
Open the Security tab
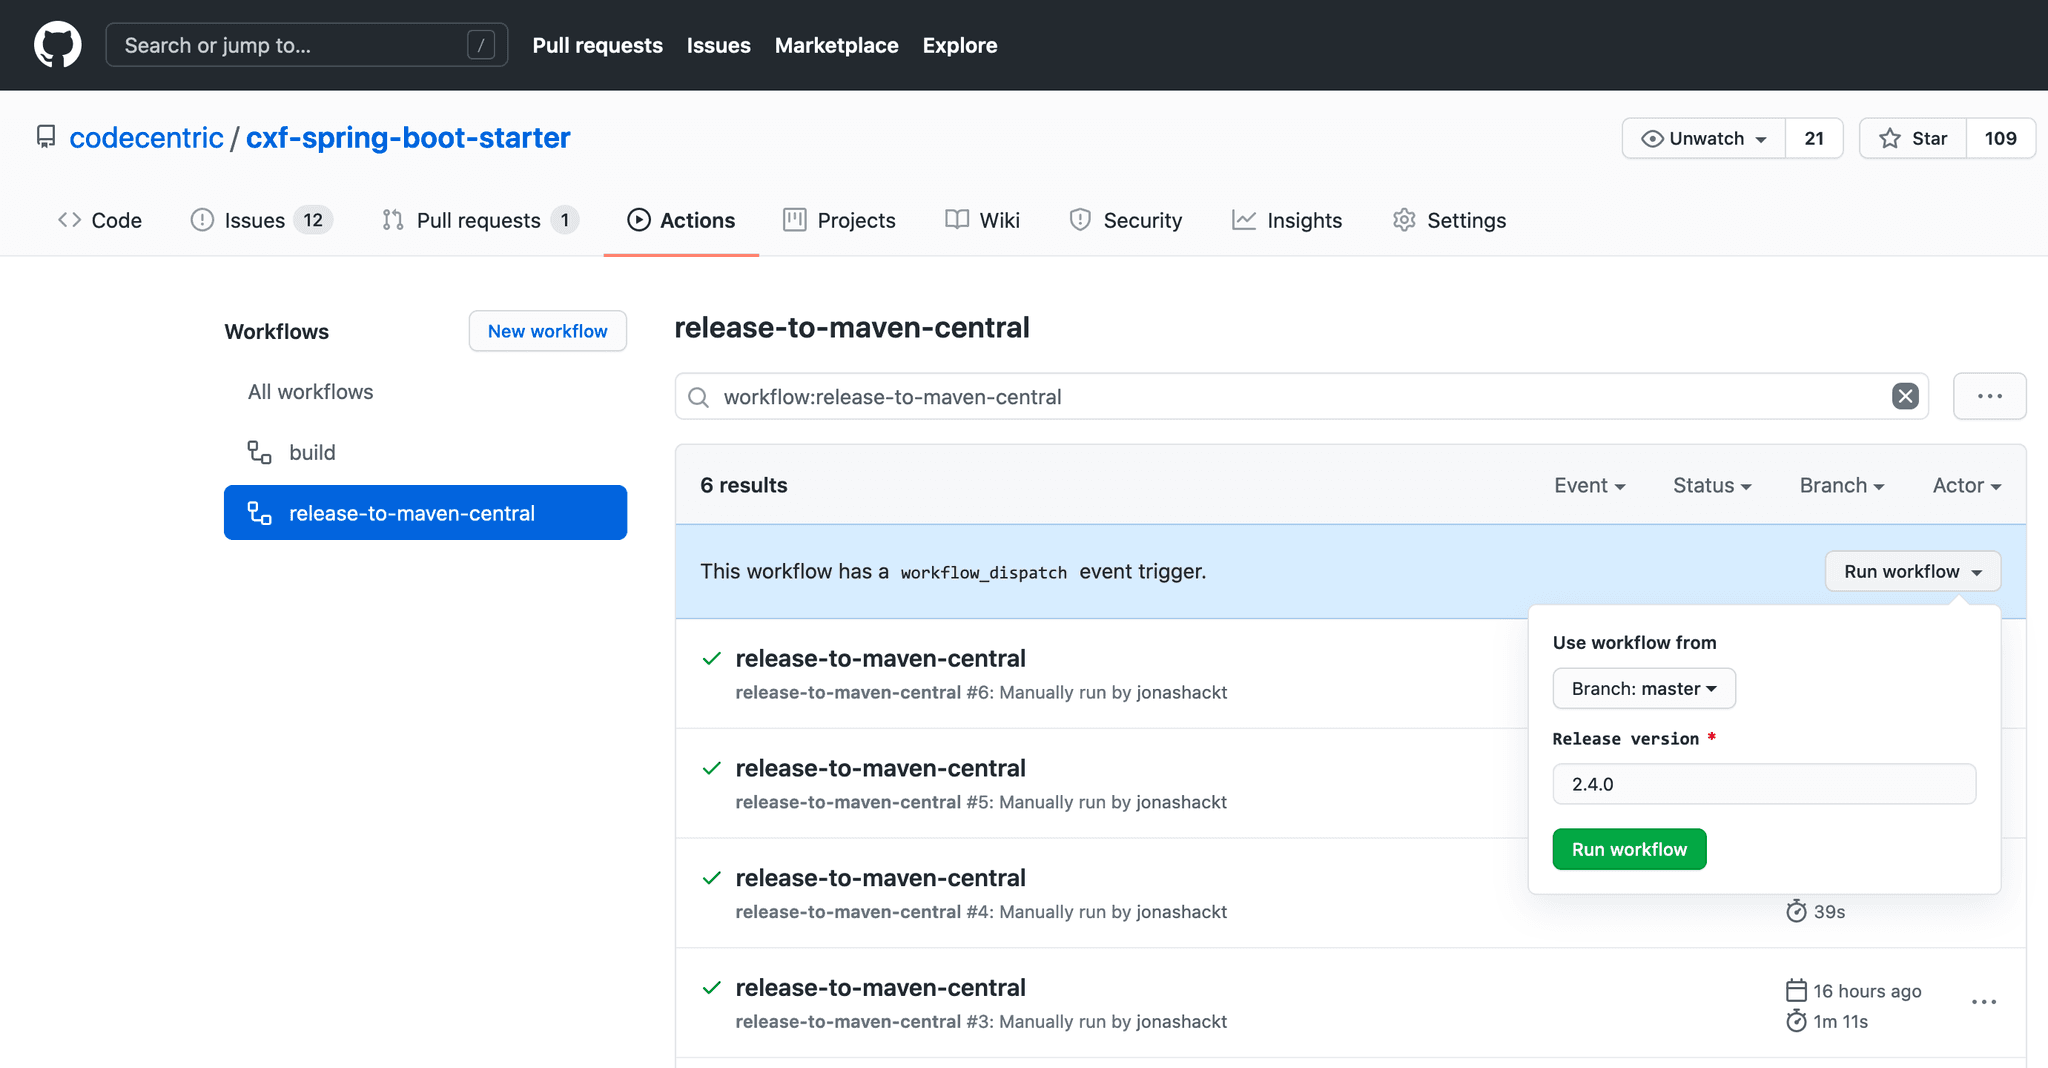tap(1126, 220)
